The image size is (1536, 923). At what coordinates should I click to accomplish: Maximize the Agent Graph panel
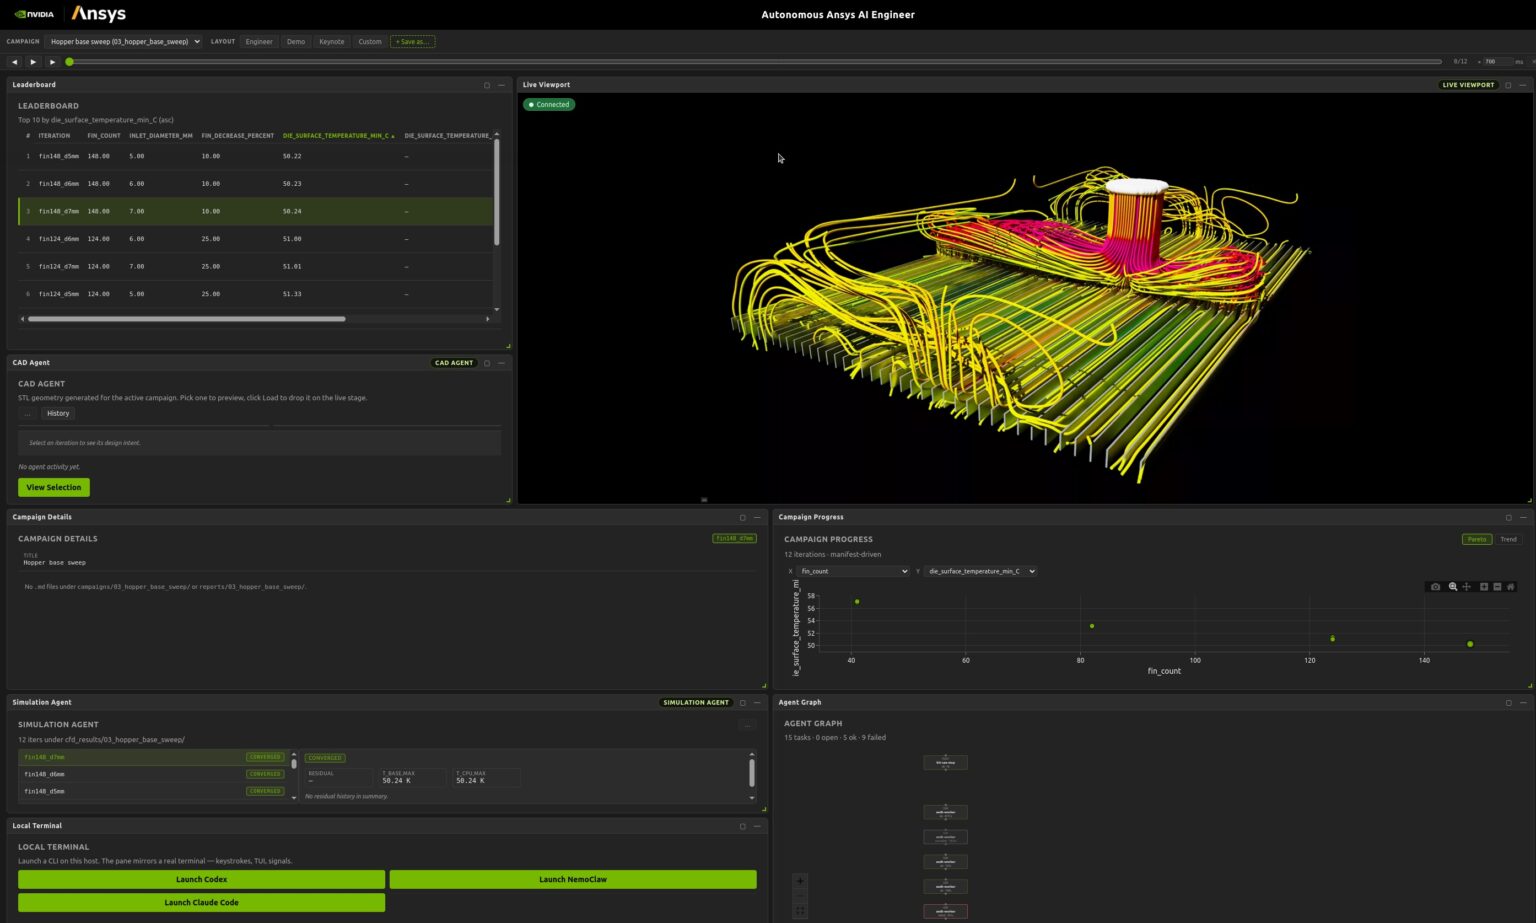[1508, 702]
